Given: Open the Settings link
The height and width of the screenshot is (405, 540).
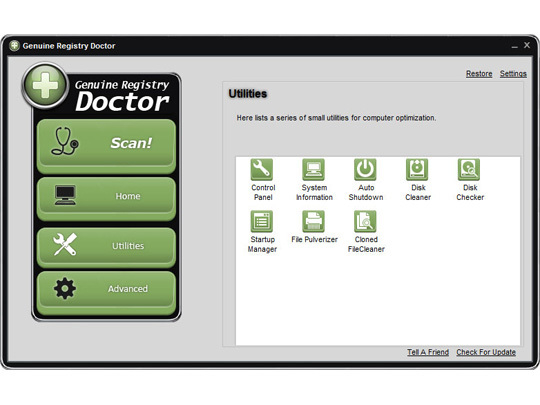Looking at the screenshot, I should [513, 74].
